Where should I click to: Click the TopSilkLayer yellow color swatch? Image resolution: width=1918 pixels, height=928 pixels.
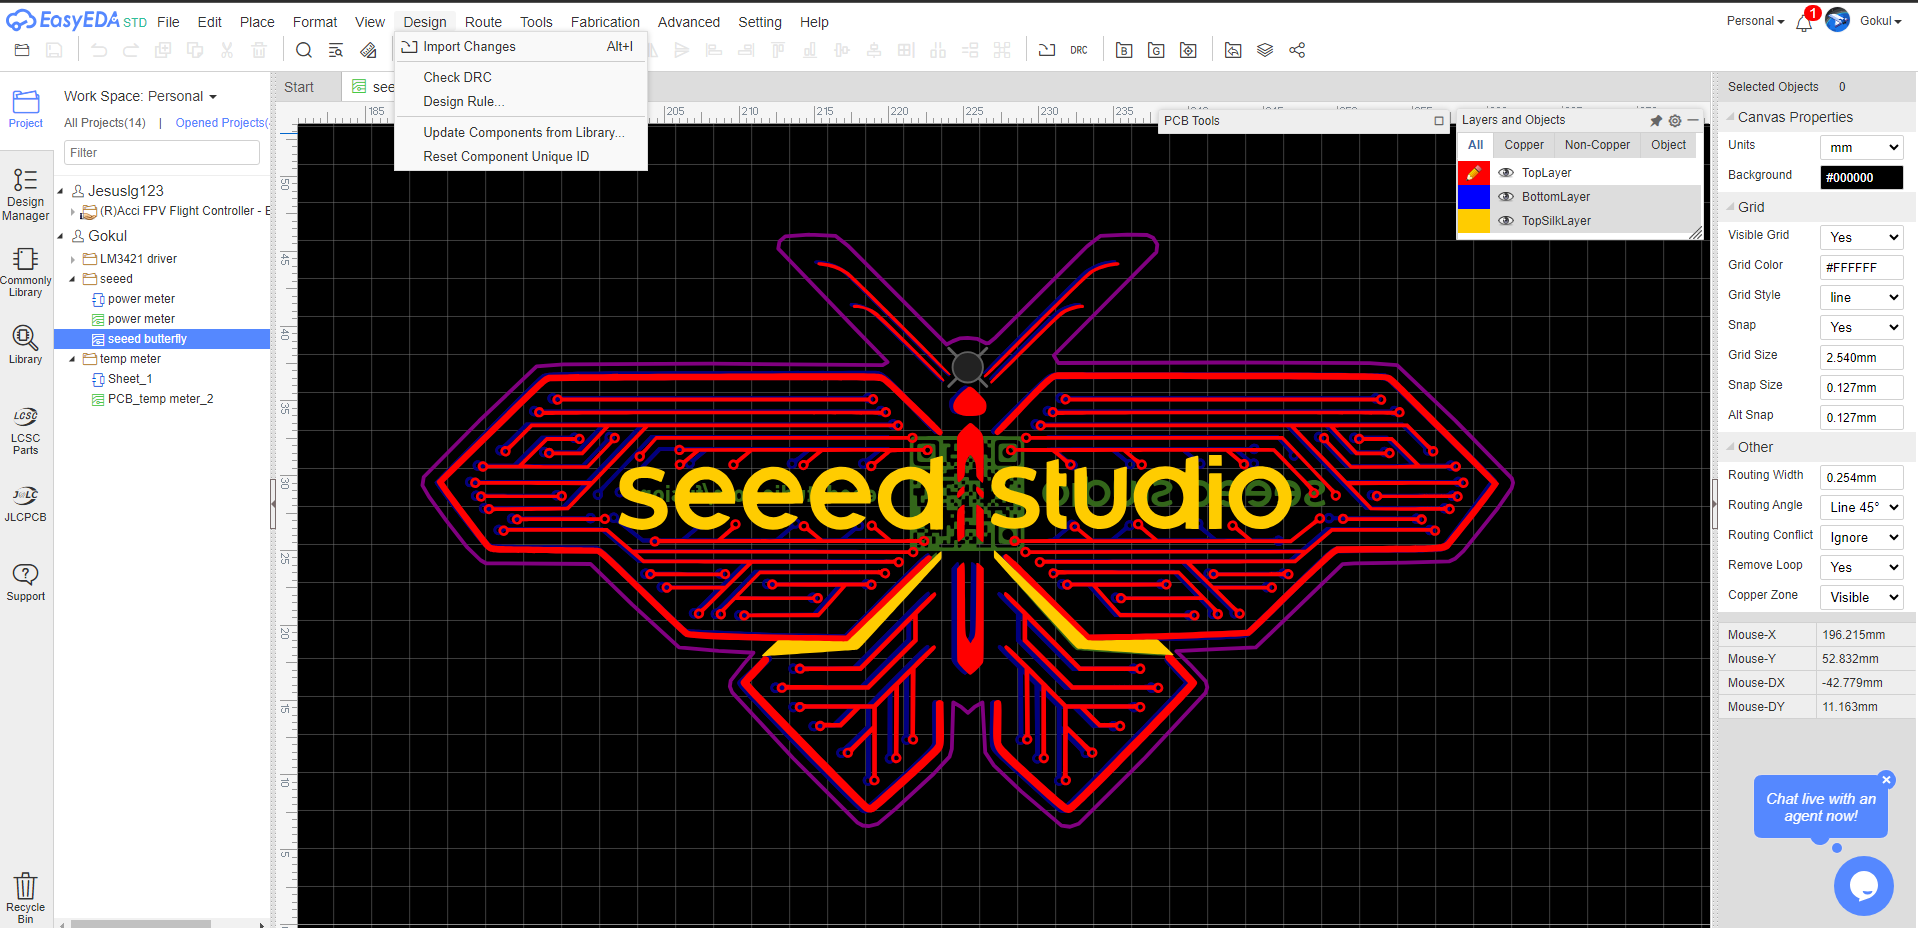point(1473,221)
